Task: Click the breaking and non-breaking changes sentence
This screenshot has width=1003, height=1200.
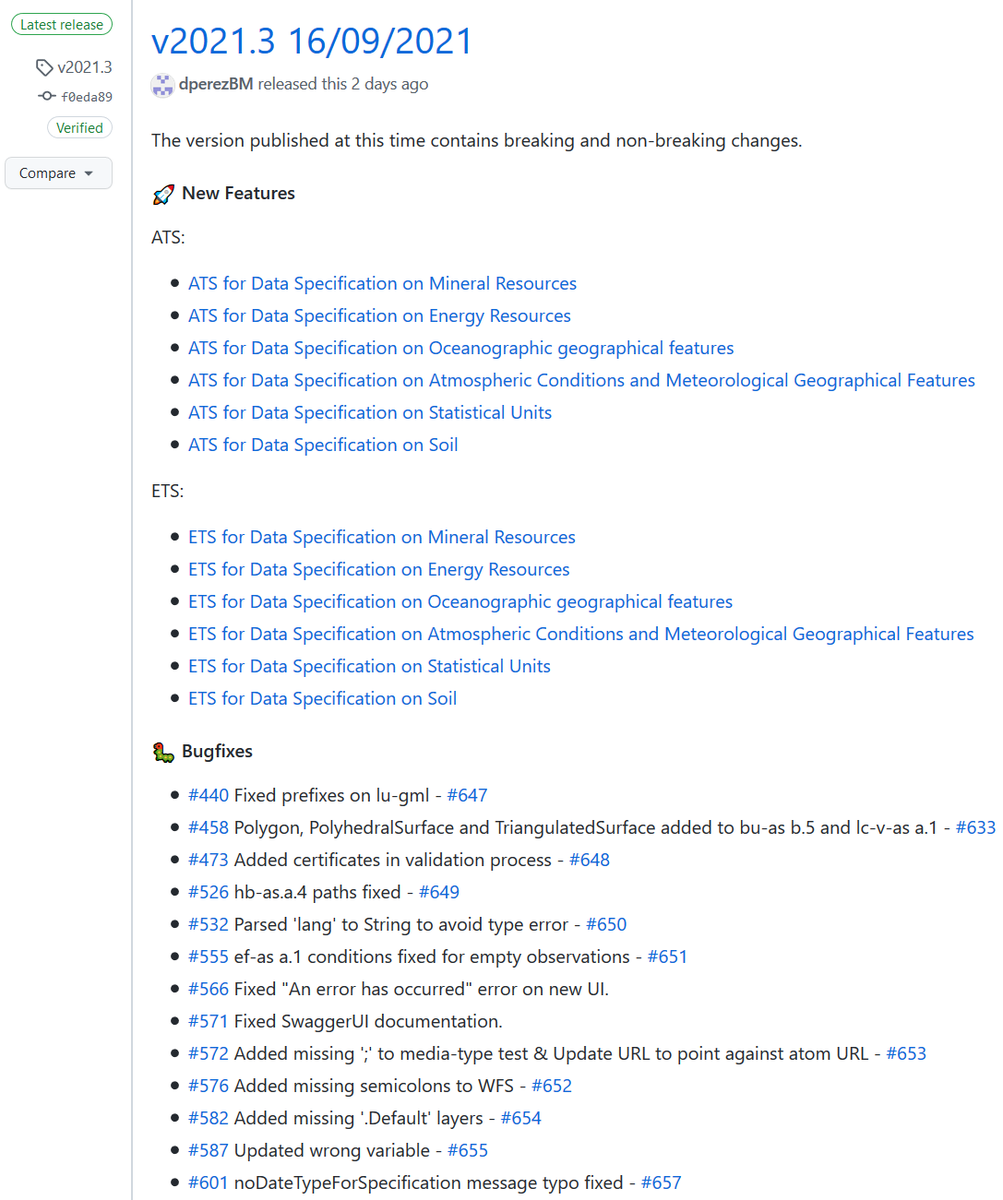Action: (x=477, y=140)
